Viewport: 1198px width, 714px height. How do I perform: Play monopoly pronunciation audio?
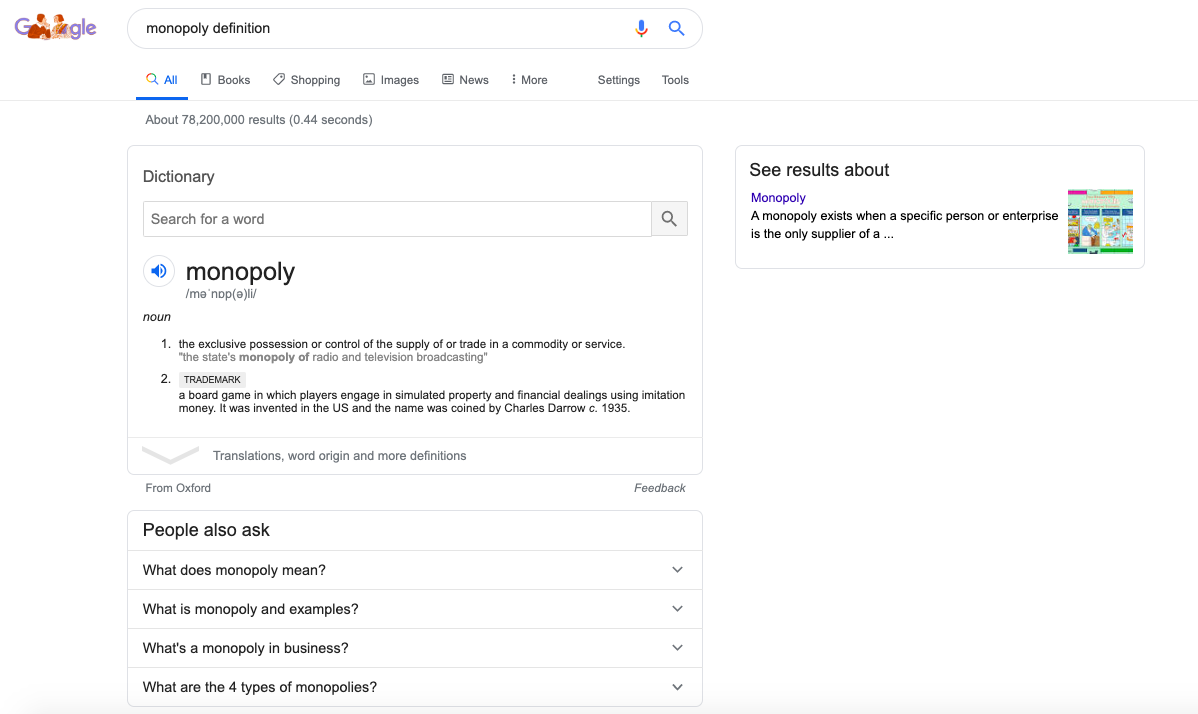159,271
